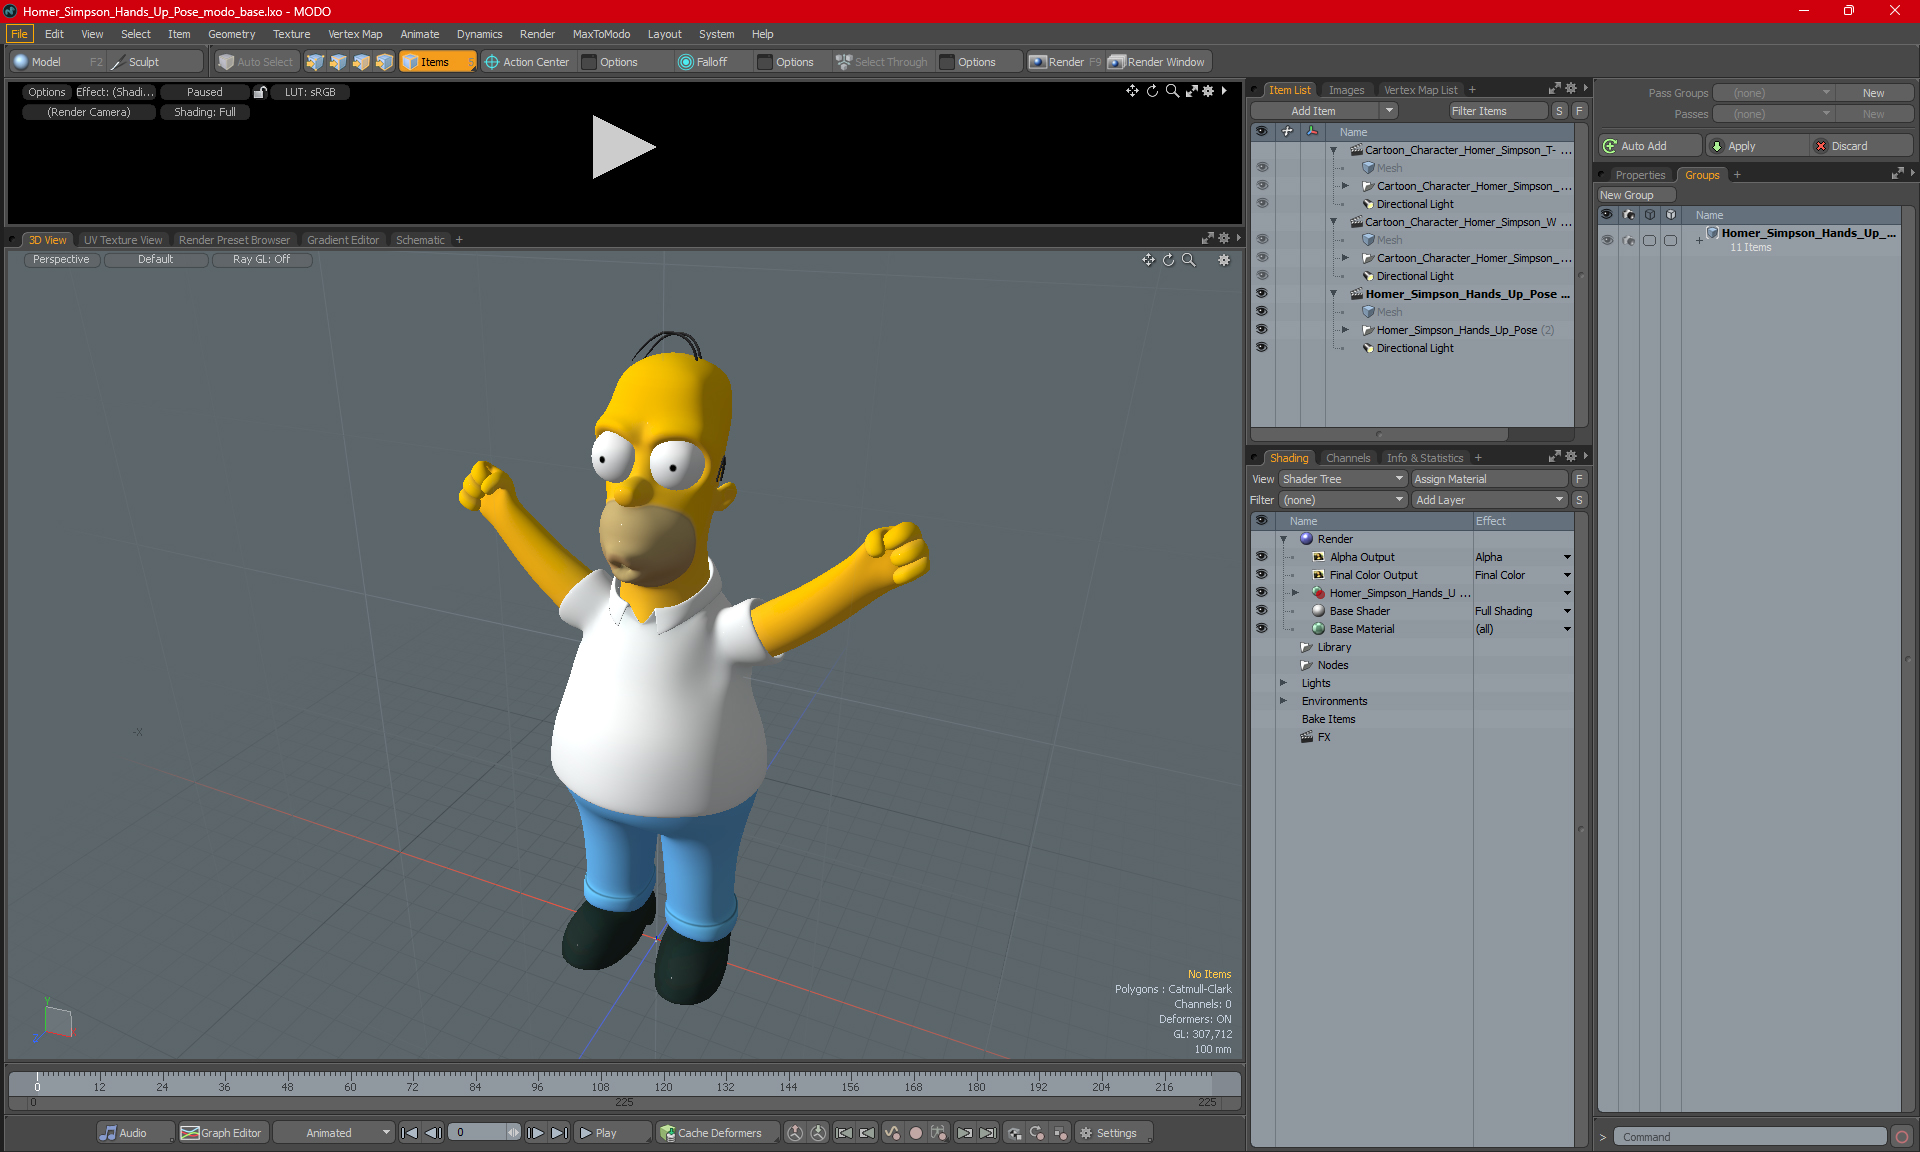1920x1152 pixels.
Task: Hide the Final Color Output layer
Action: click(1261, 575)
